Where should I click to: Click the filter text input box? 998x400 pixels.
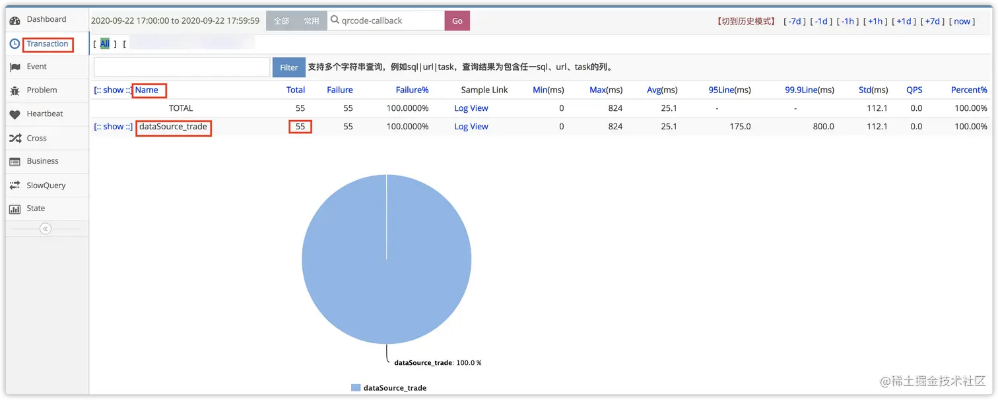coord(182,67)
